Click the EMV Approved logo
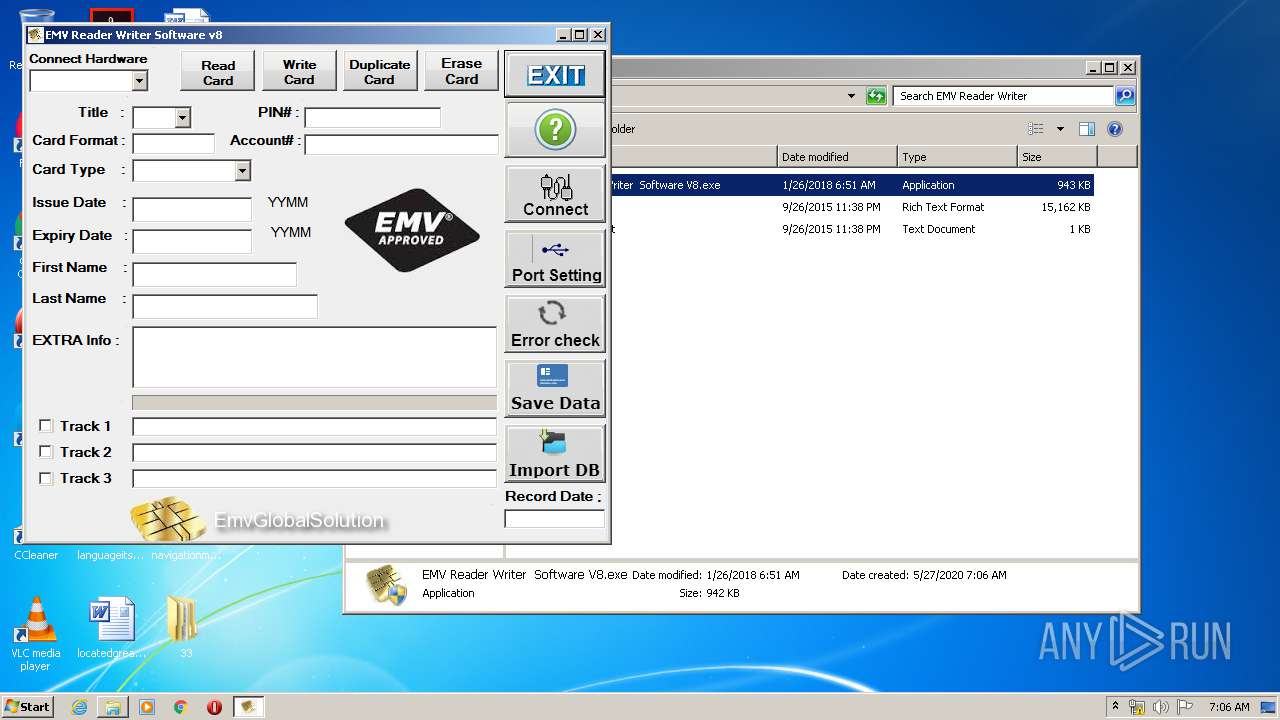 point(412,230)
